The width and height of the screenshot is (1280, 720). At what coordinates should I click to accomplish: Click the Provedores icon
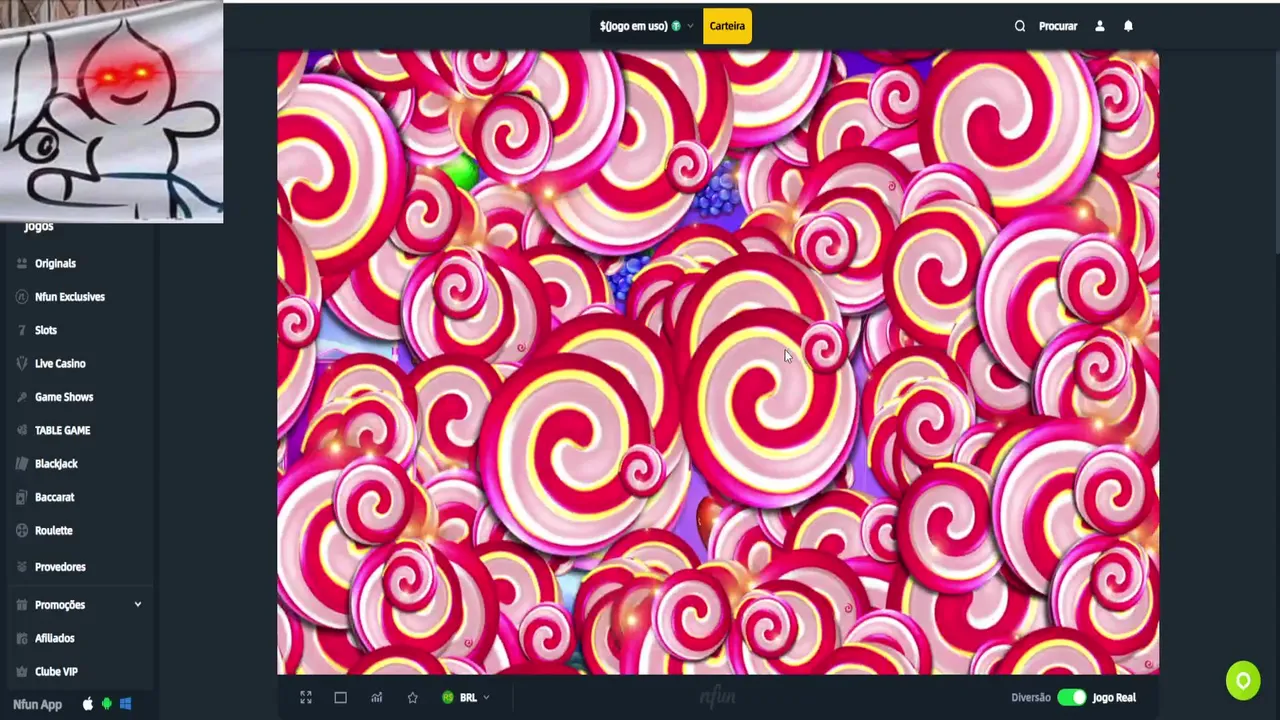click(22, 567)
